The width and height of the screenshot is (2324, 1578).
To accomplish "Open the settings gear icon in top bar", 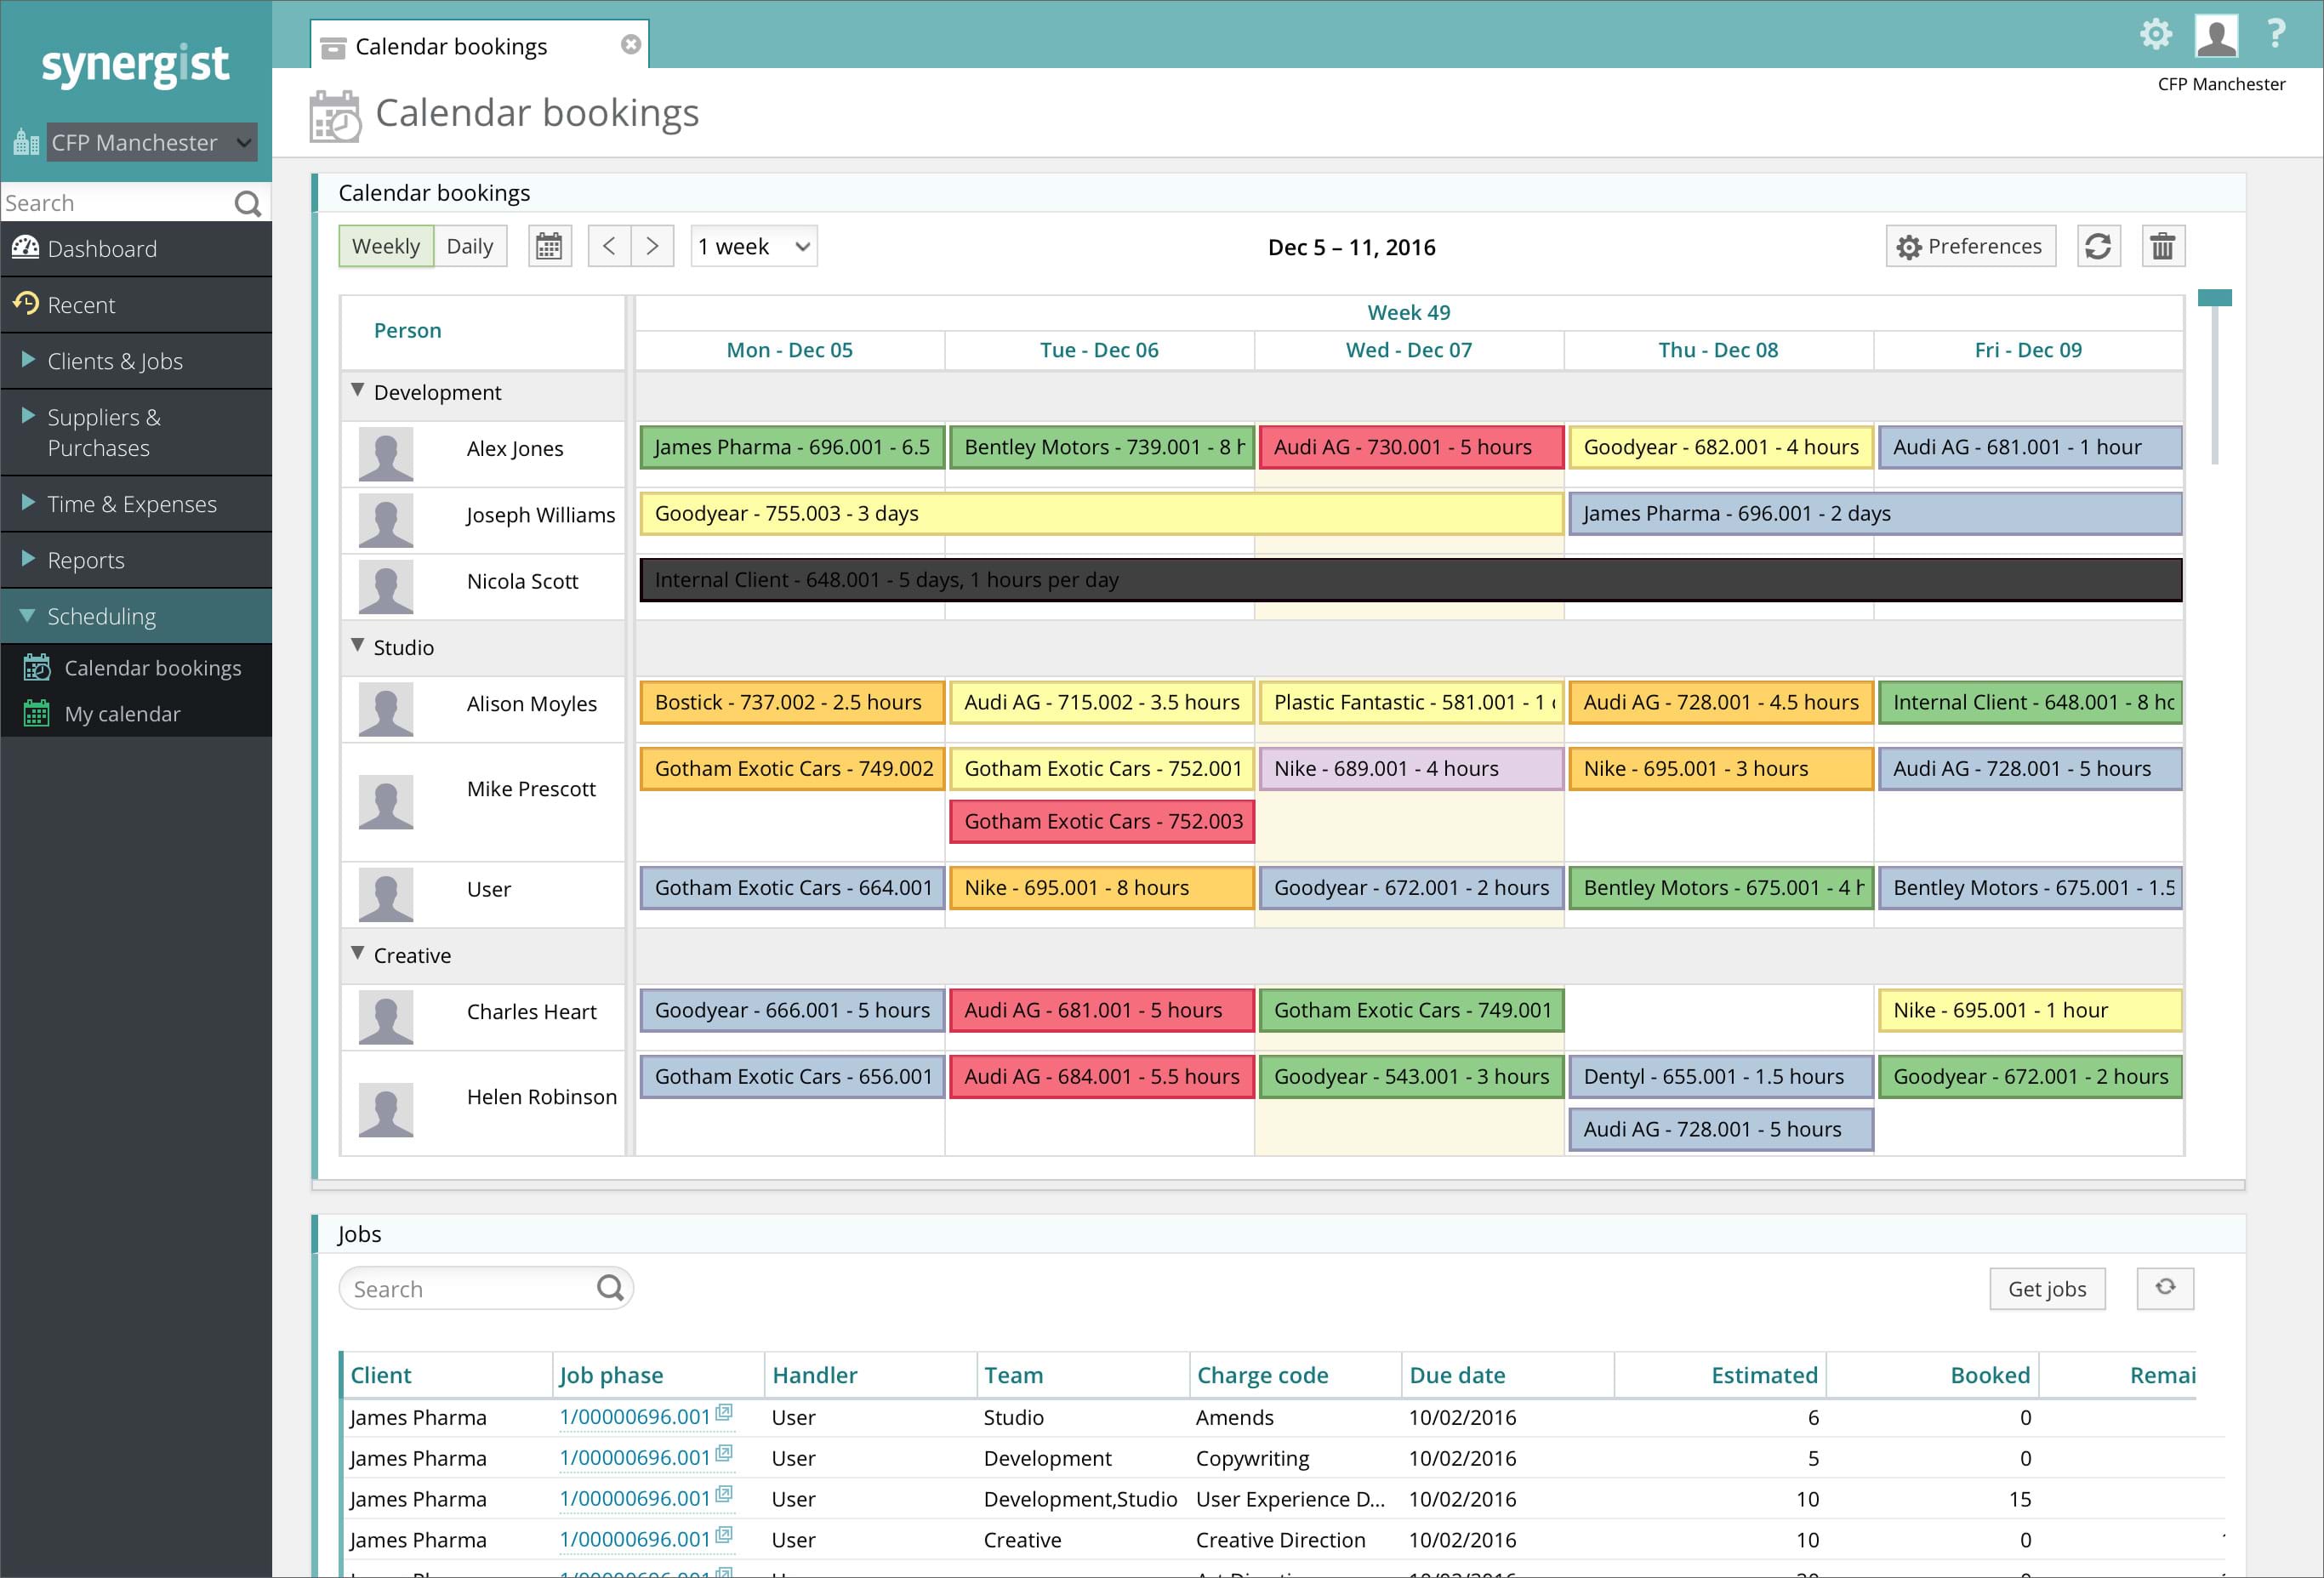I will pyautogui.click(x=2156, y=35).
